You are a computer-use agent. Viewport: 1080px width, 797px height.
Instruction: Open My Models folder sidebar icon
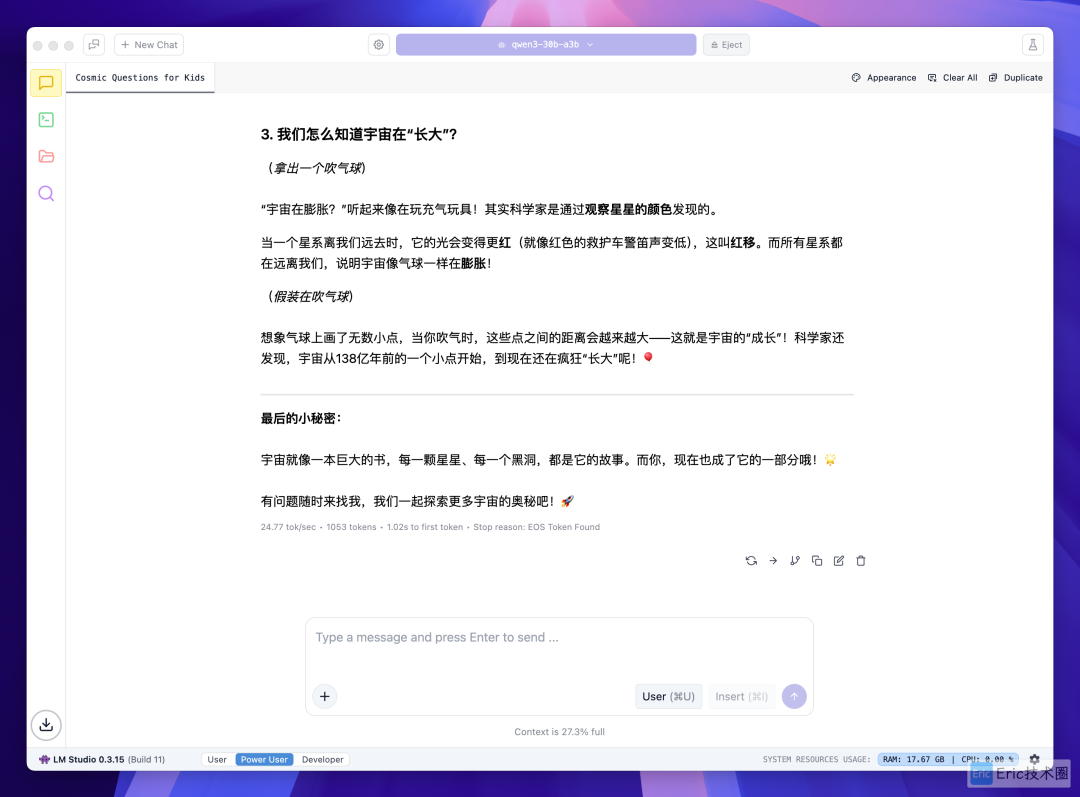(46, 156)
